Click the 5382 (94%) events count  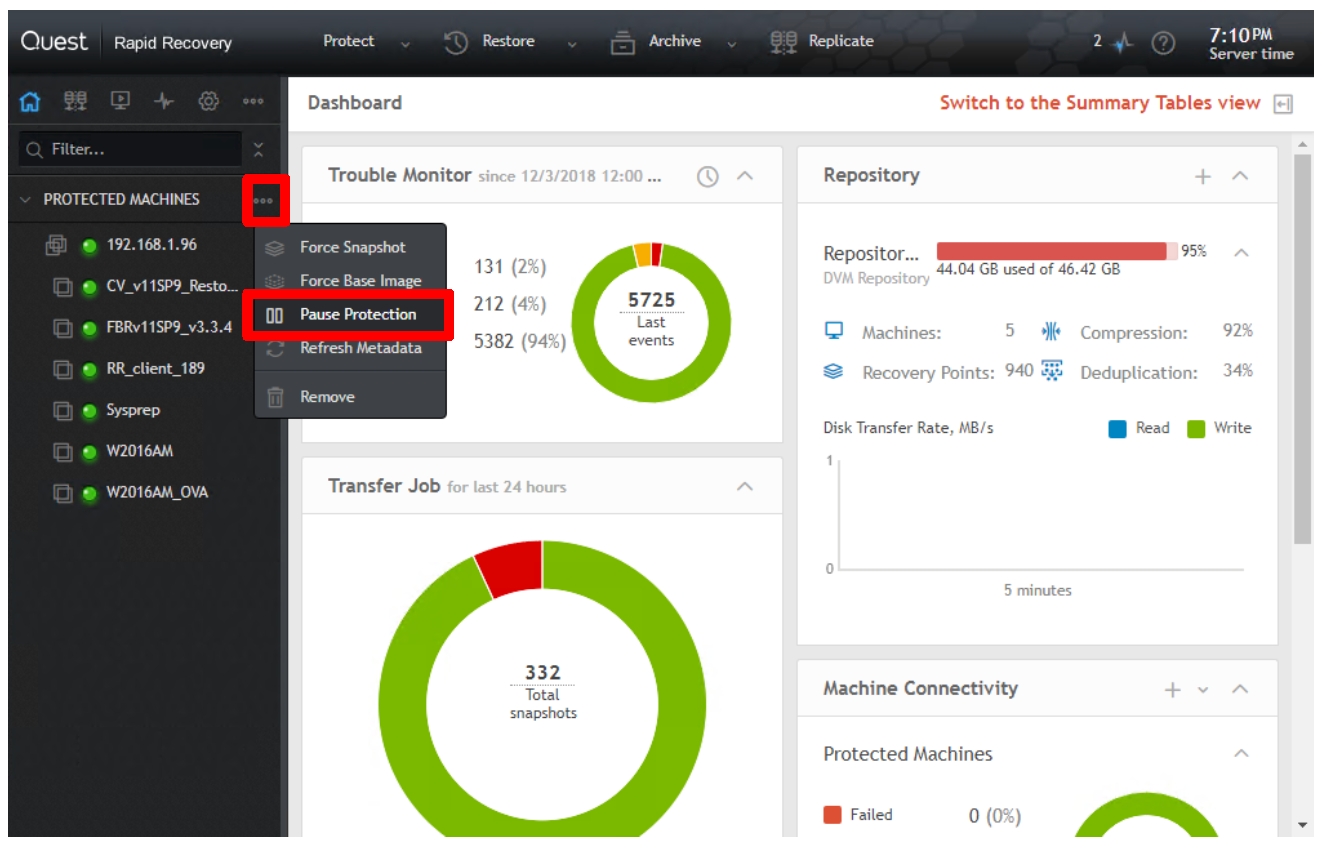point(520,342)
